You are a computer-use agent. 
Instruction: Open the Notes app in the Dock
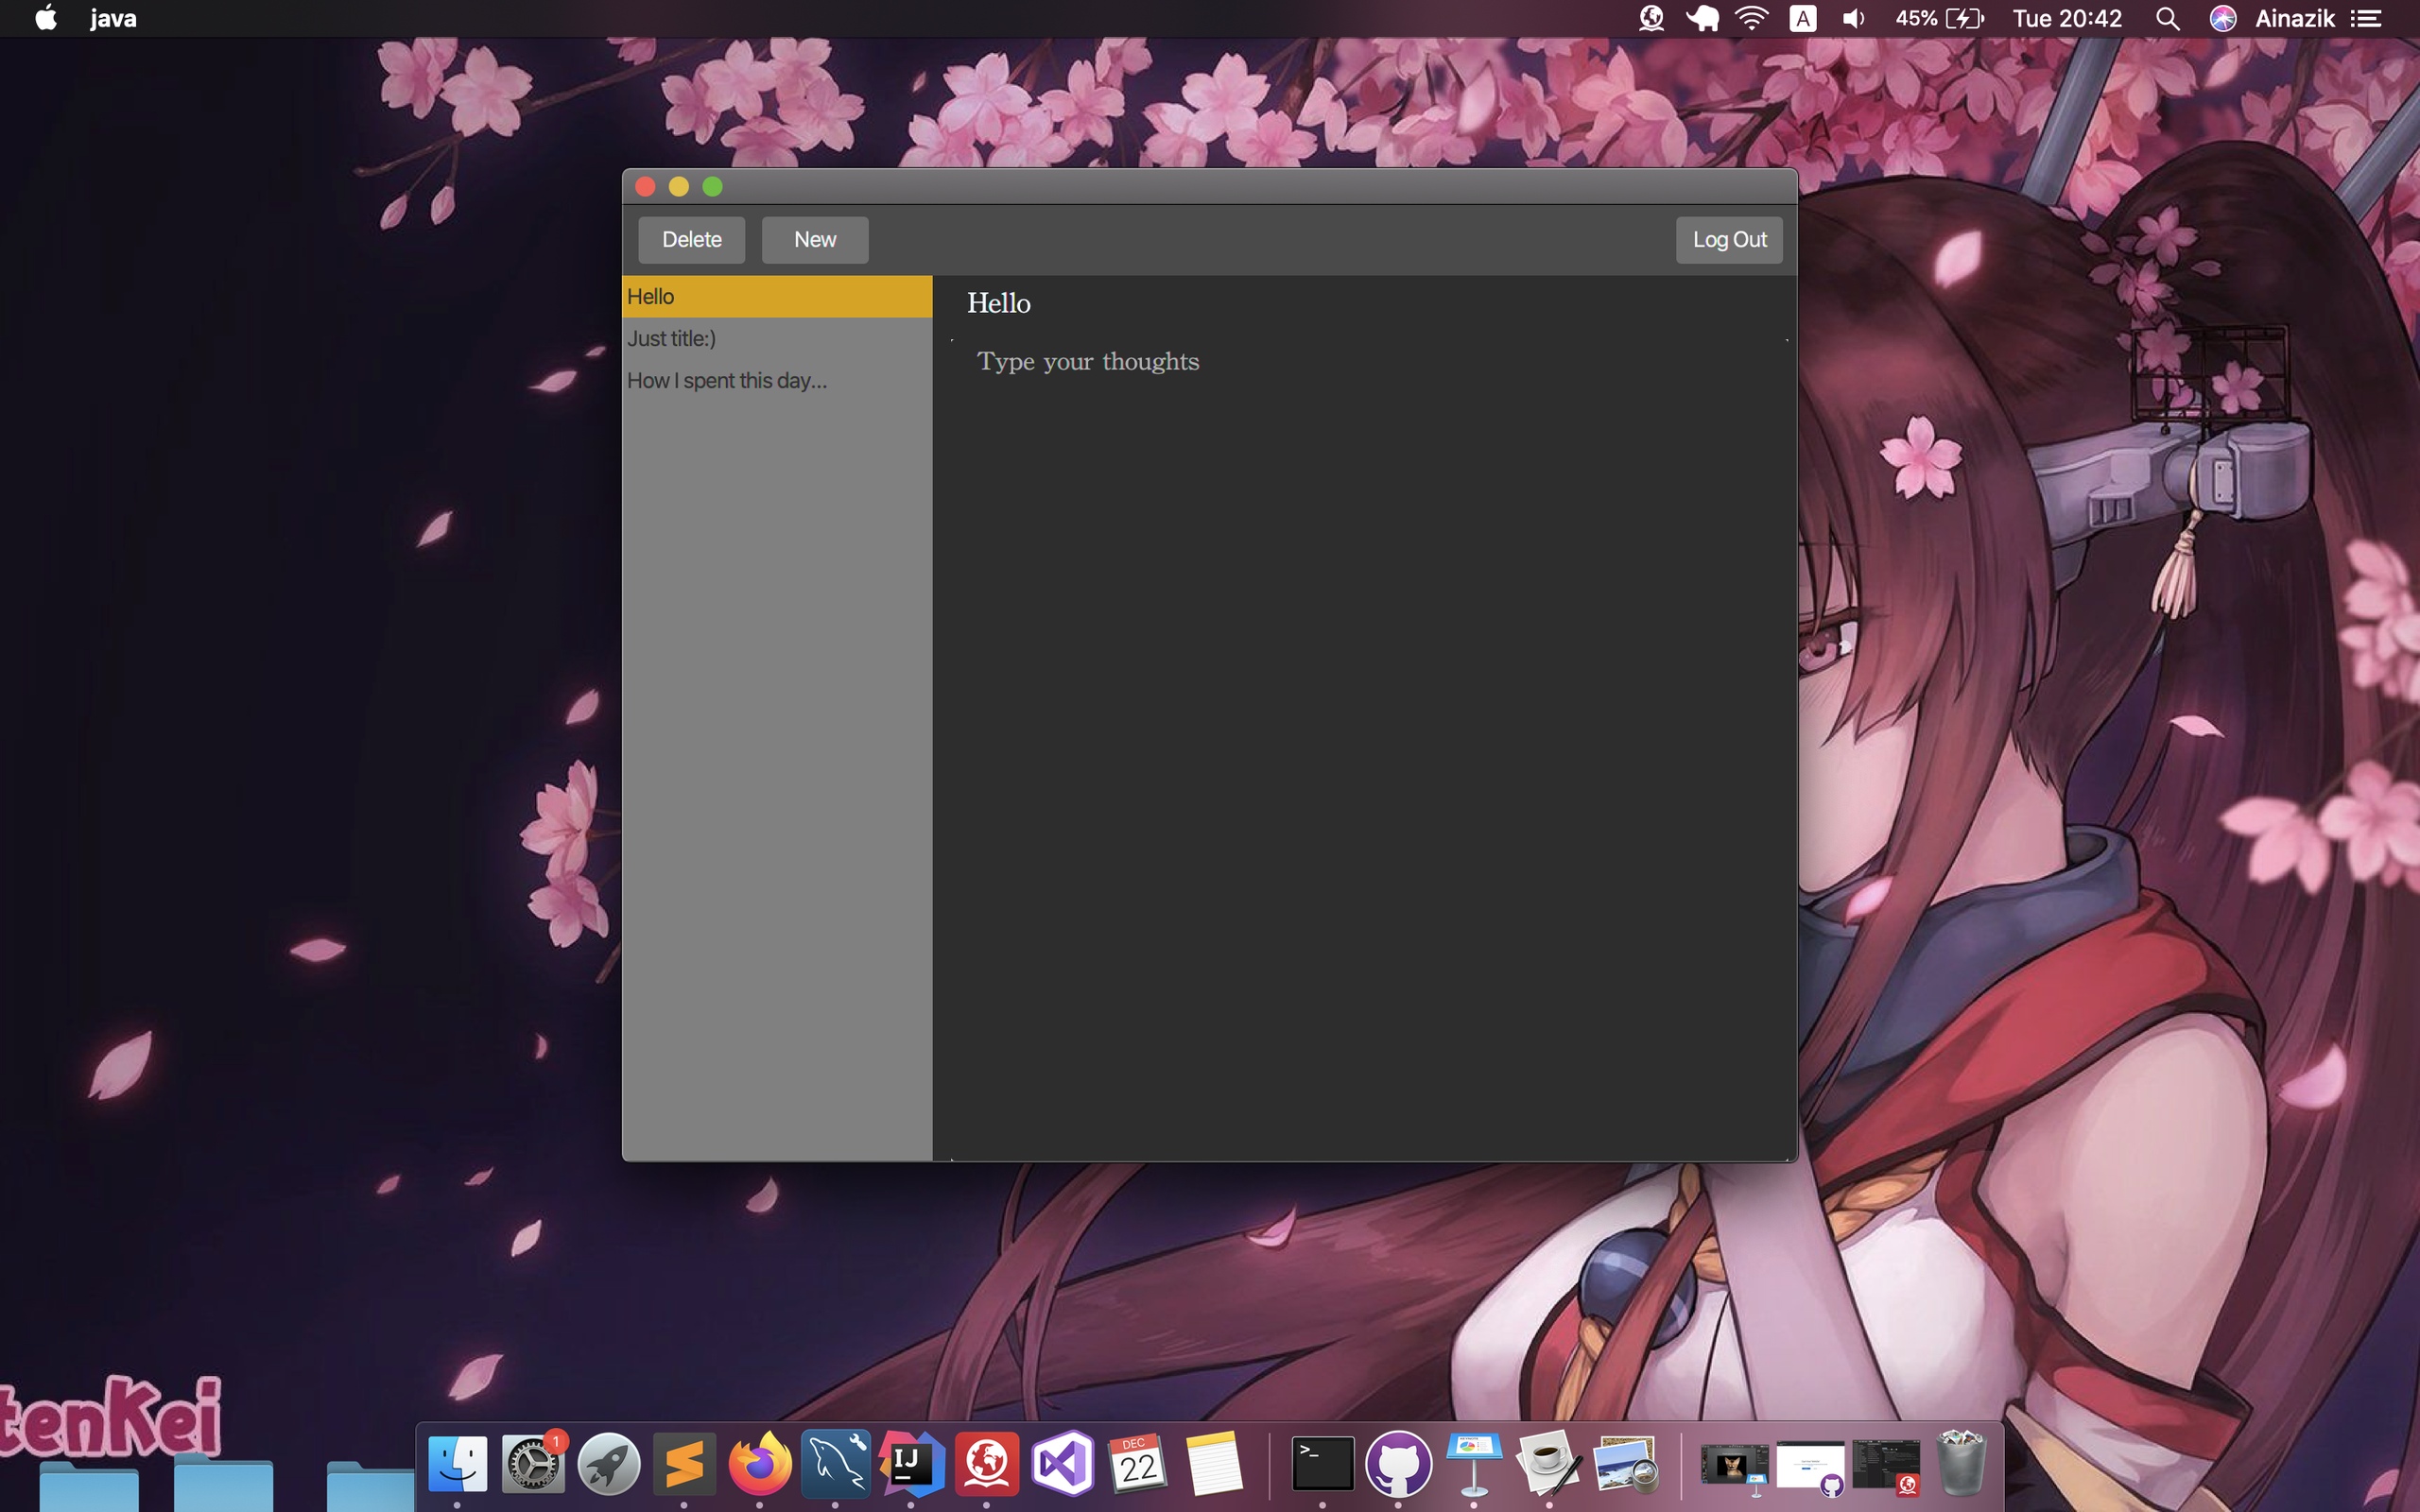click(x=1213, y=1465)
